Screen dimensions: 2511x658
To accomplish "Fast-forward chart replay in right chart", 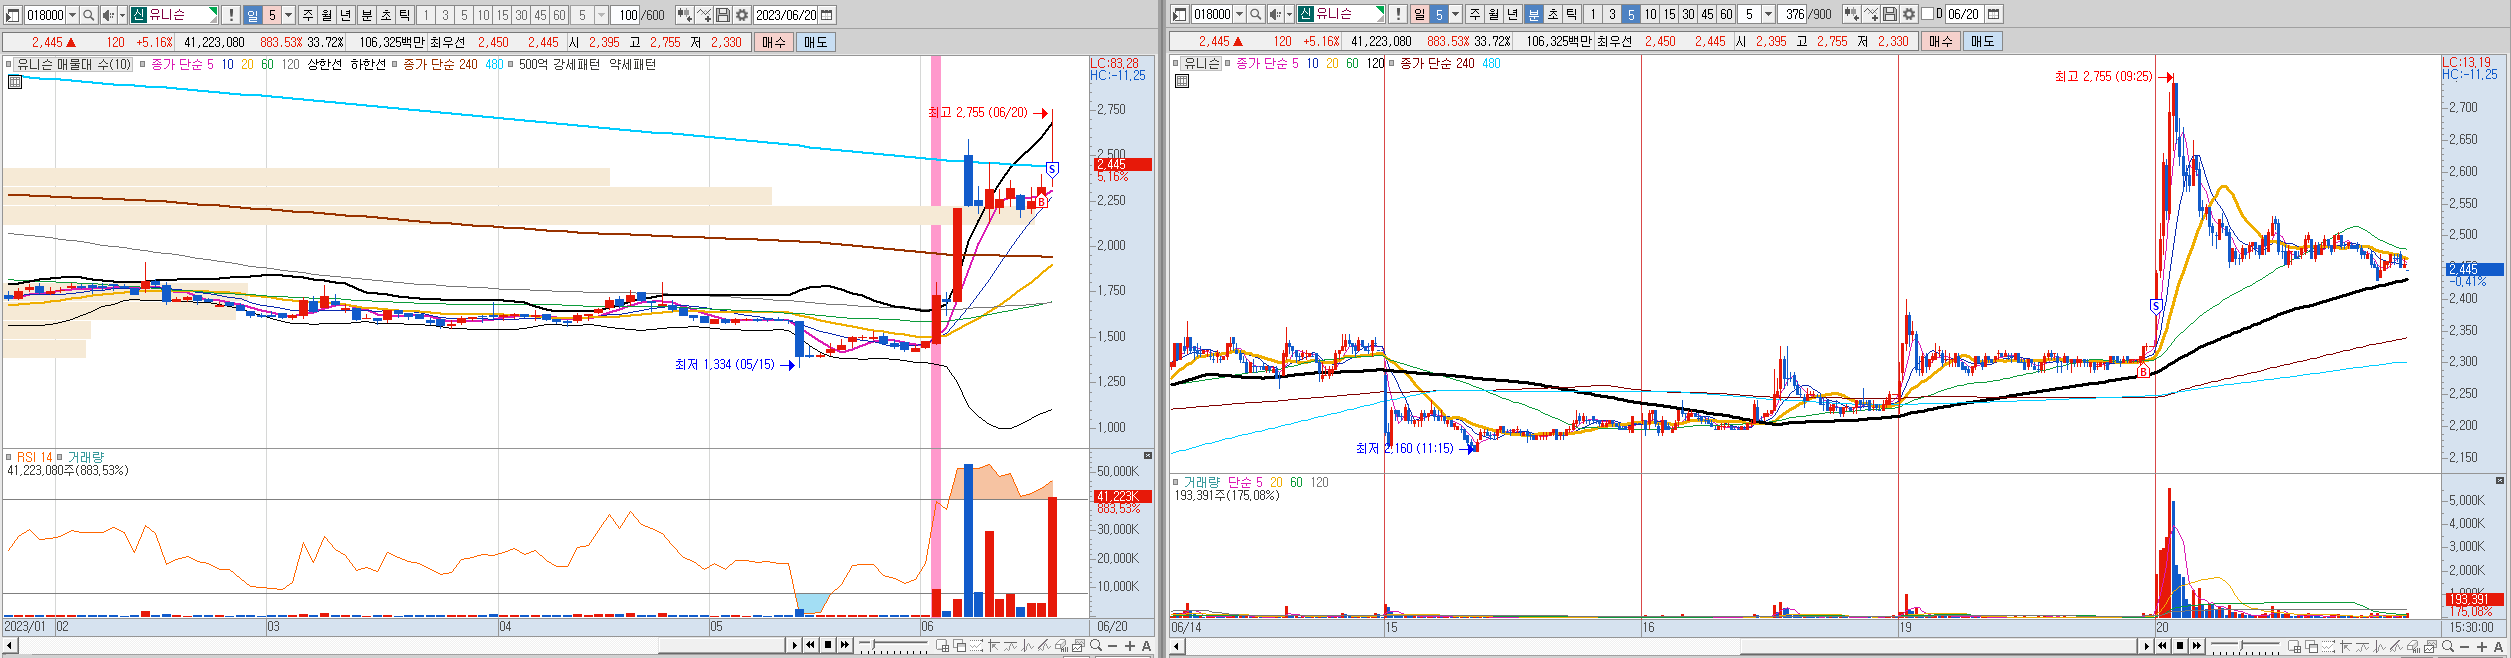I will [2197, 646].
